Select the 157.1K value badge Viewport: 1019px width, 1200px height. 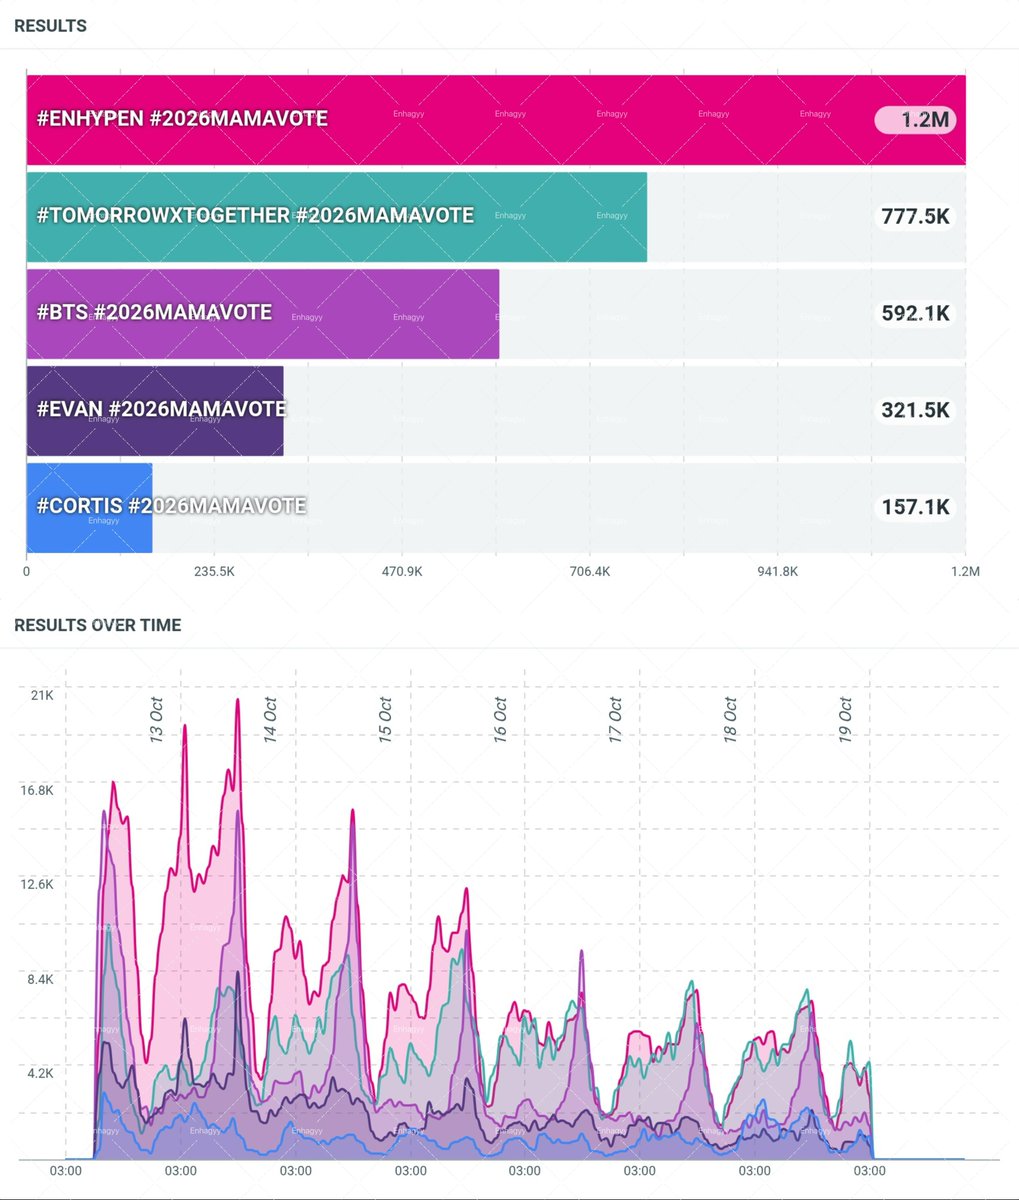(x=915, y=507)
